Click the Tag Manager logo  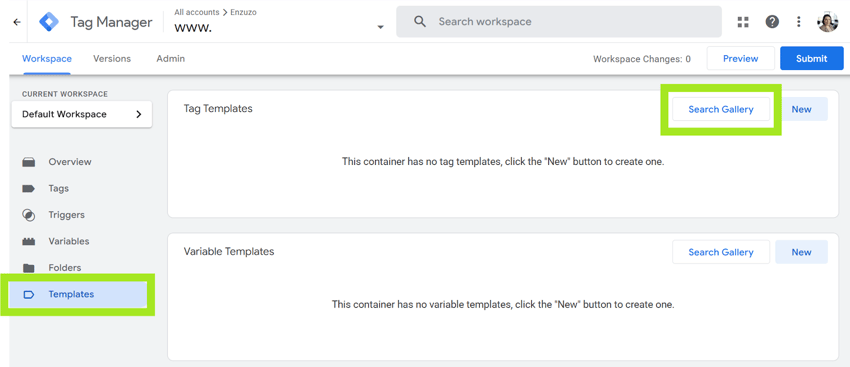click(49, 22)
